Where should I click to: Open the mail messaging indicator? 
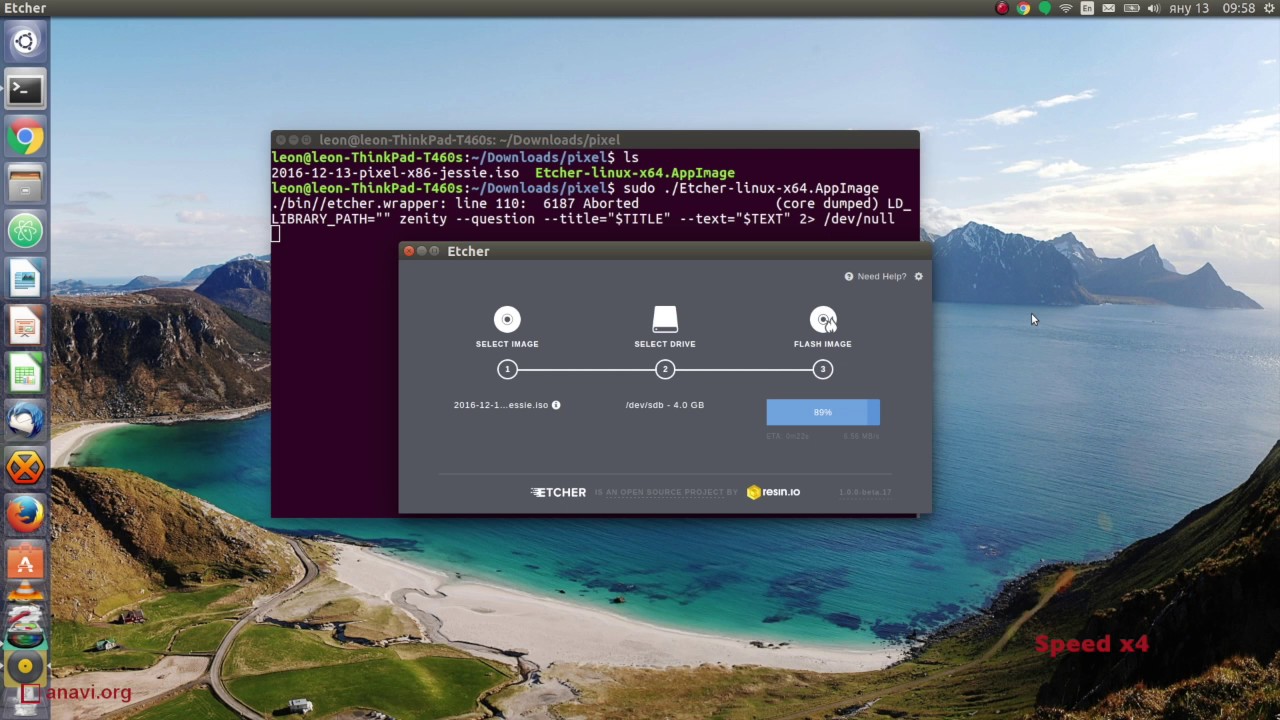(x=1109, y=8)
